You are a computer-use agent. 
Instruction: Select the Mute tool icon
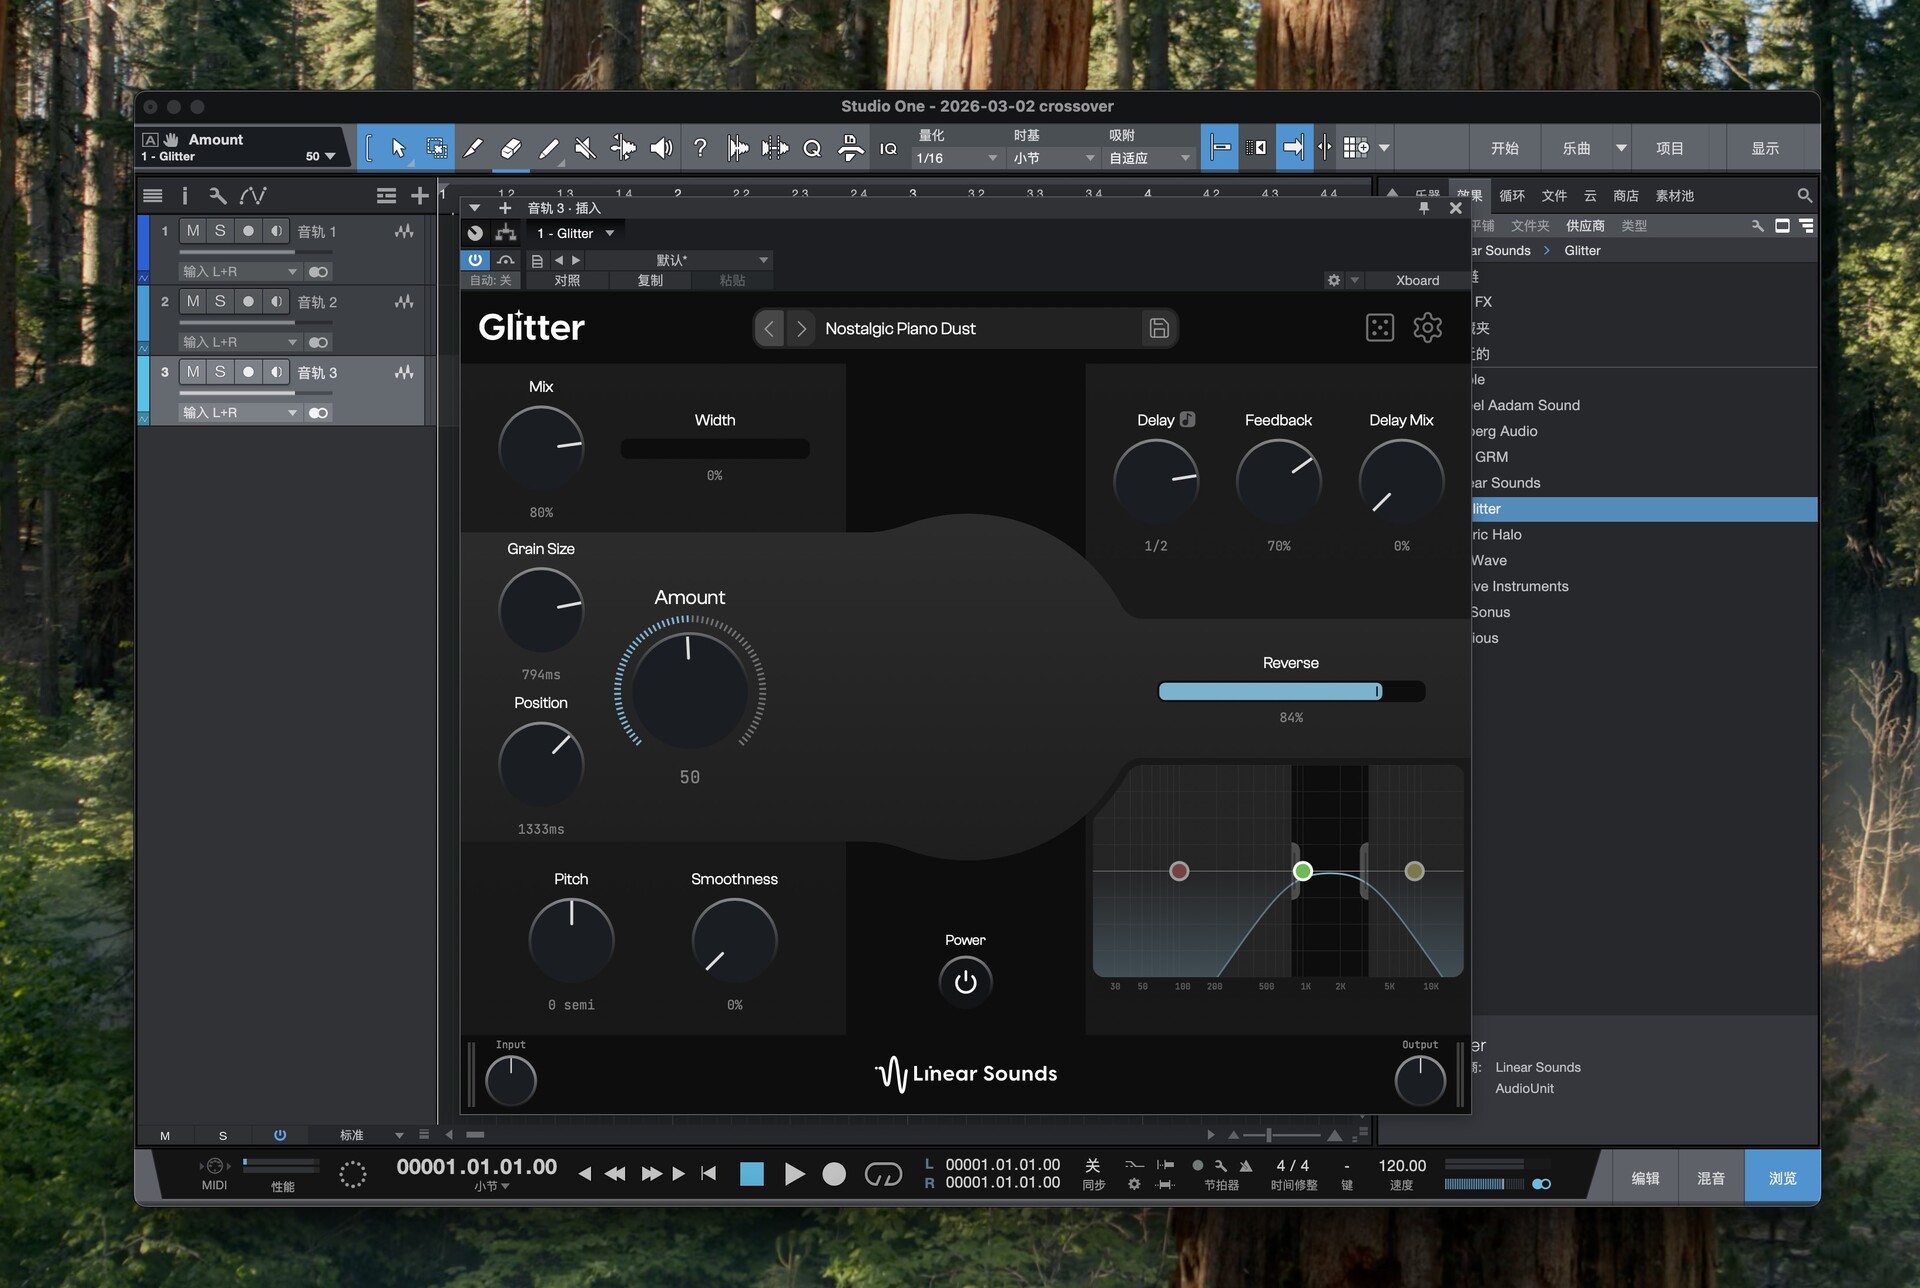click(586, 148)
